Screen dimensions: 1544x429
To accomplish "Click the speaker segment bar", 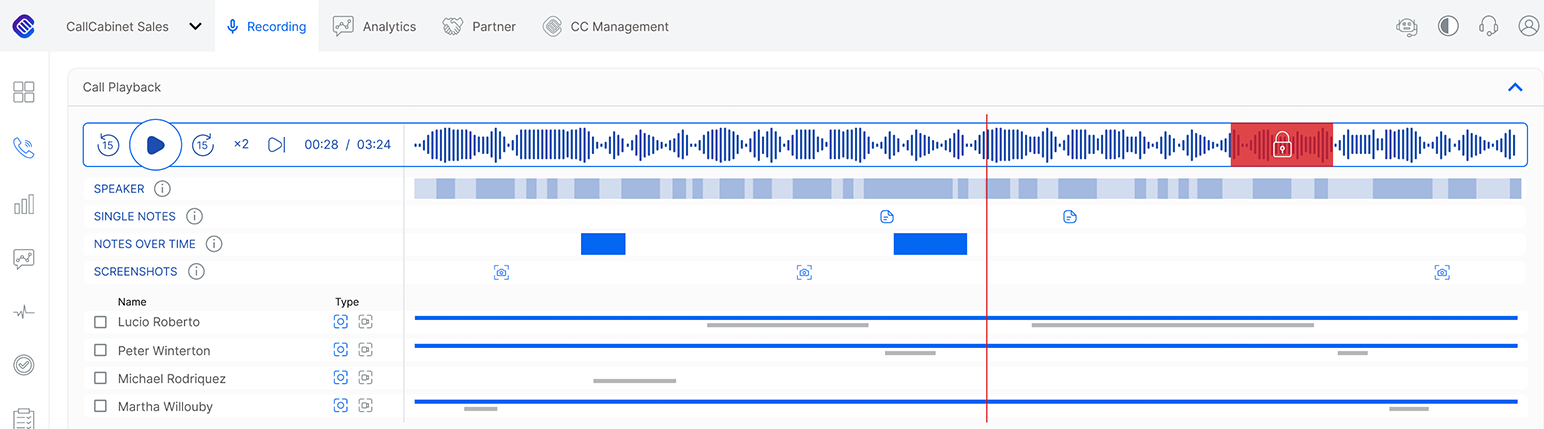I will (x=967, y=188).
